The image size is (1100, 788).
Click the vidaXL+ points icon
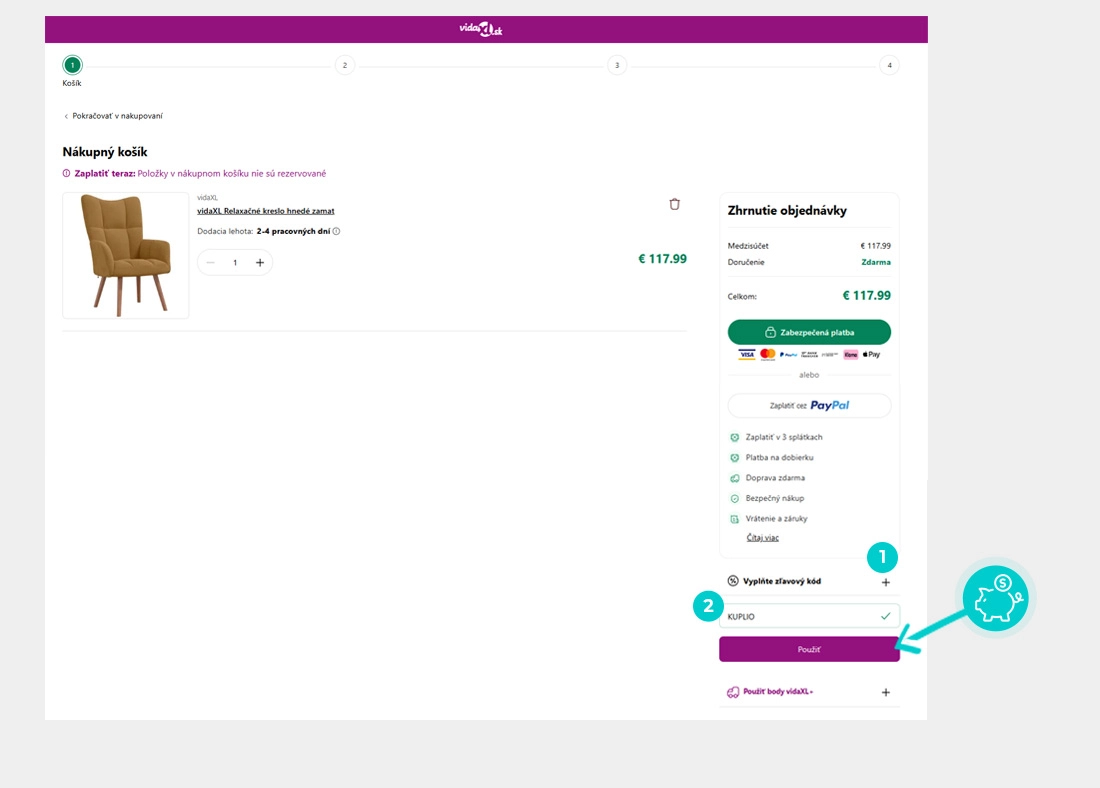733,692
